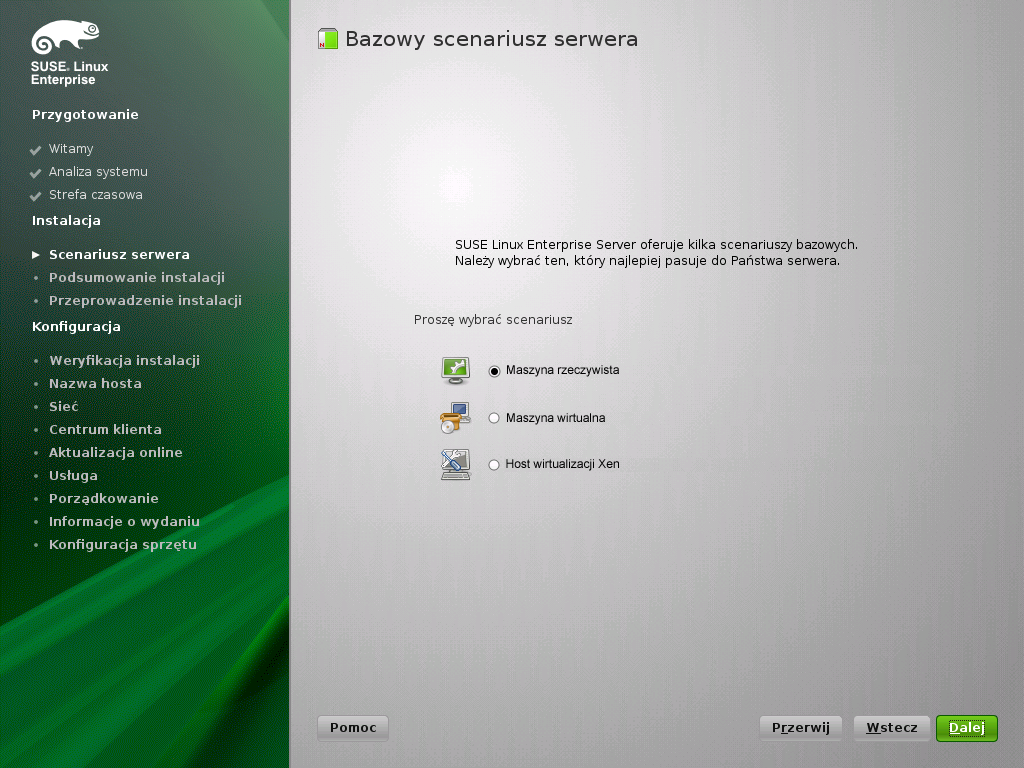Click the checkmark next to Analiza systemu
This screenshot has width=1024, height=768.
[x=35, y=173]
